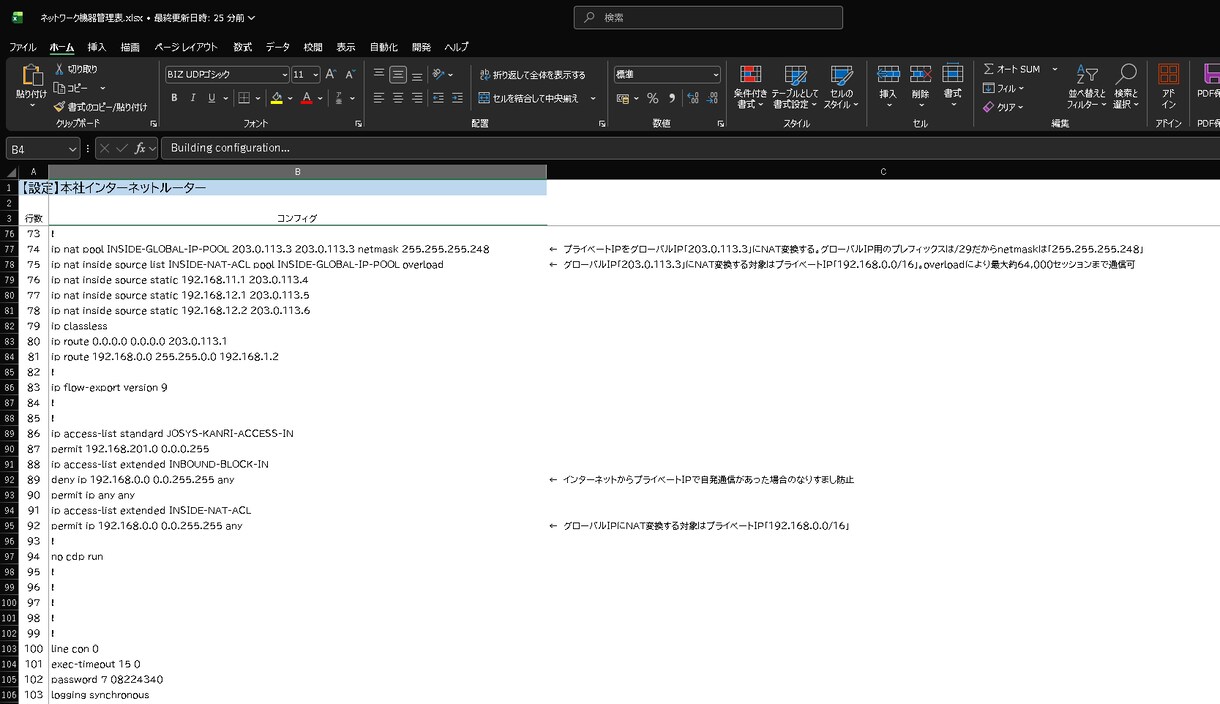This screenshot has width=1220, height=704.
Task: Toggle bold formatting
Action: [x=174, y=98]
